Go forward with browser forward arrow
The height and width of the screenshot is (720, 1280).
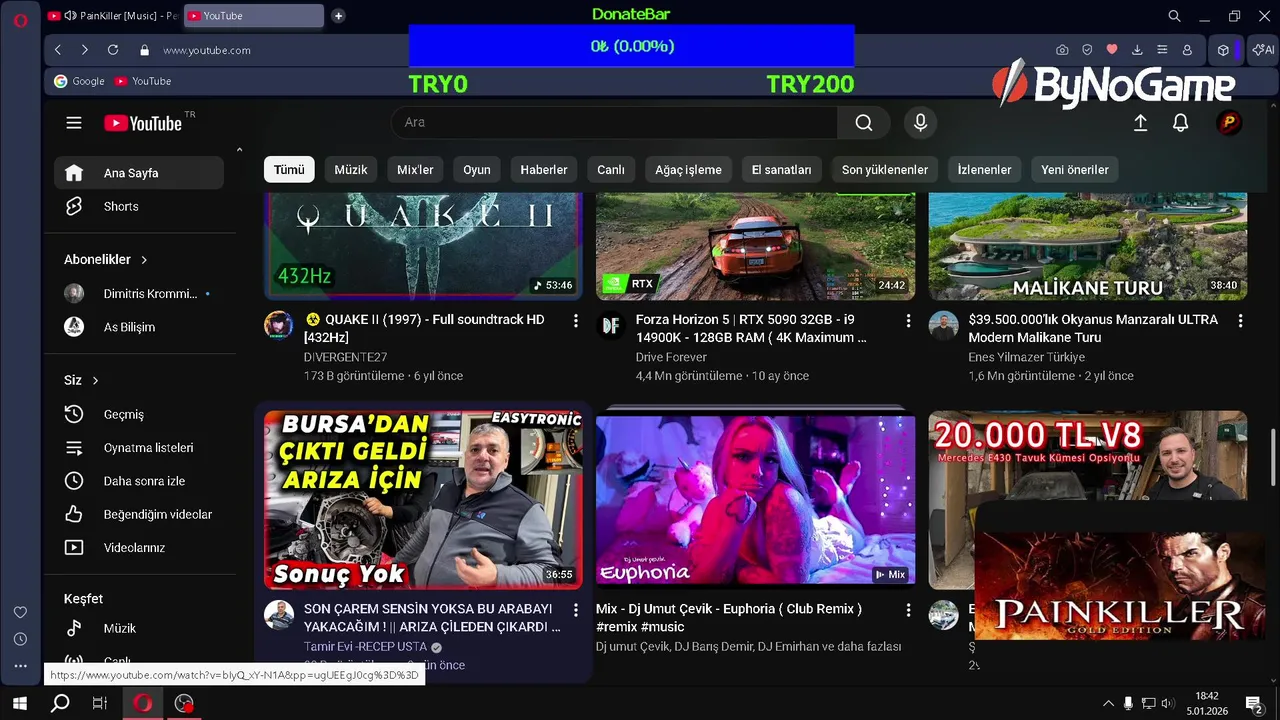coord(85,50)
